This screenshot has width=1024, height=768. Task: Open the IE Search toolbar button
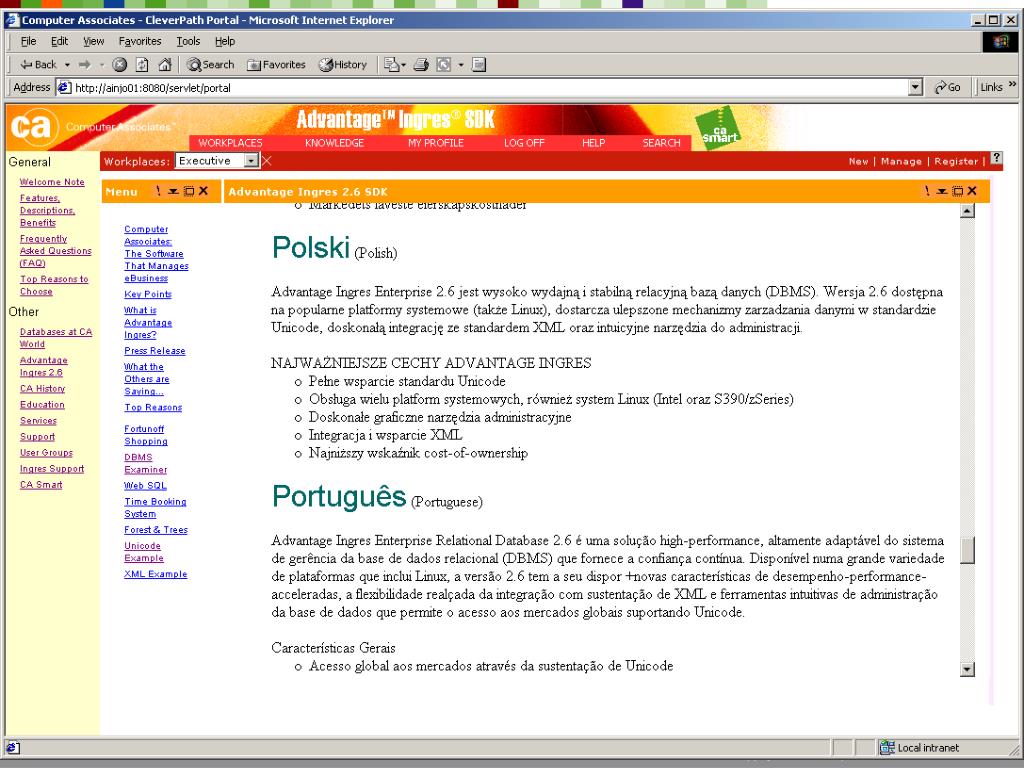point(210,65)
